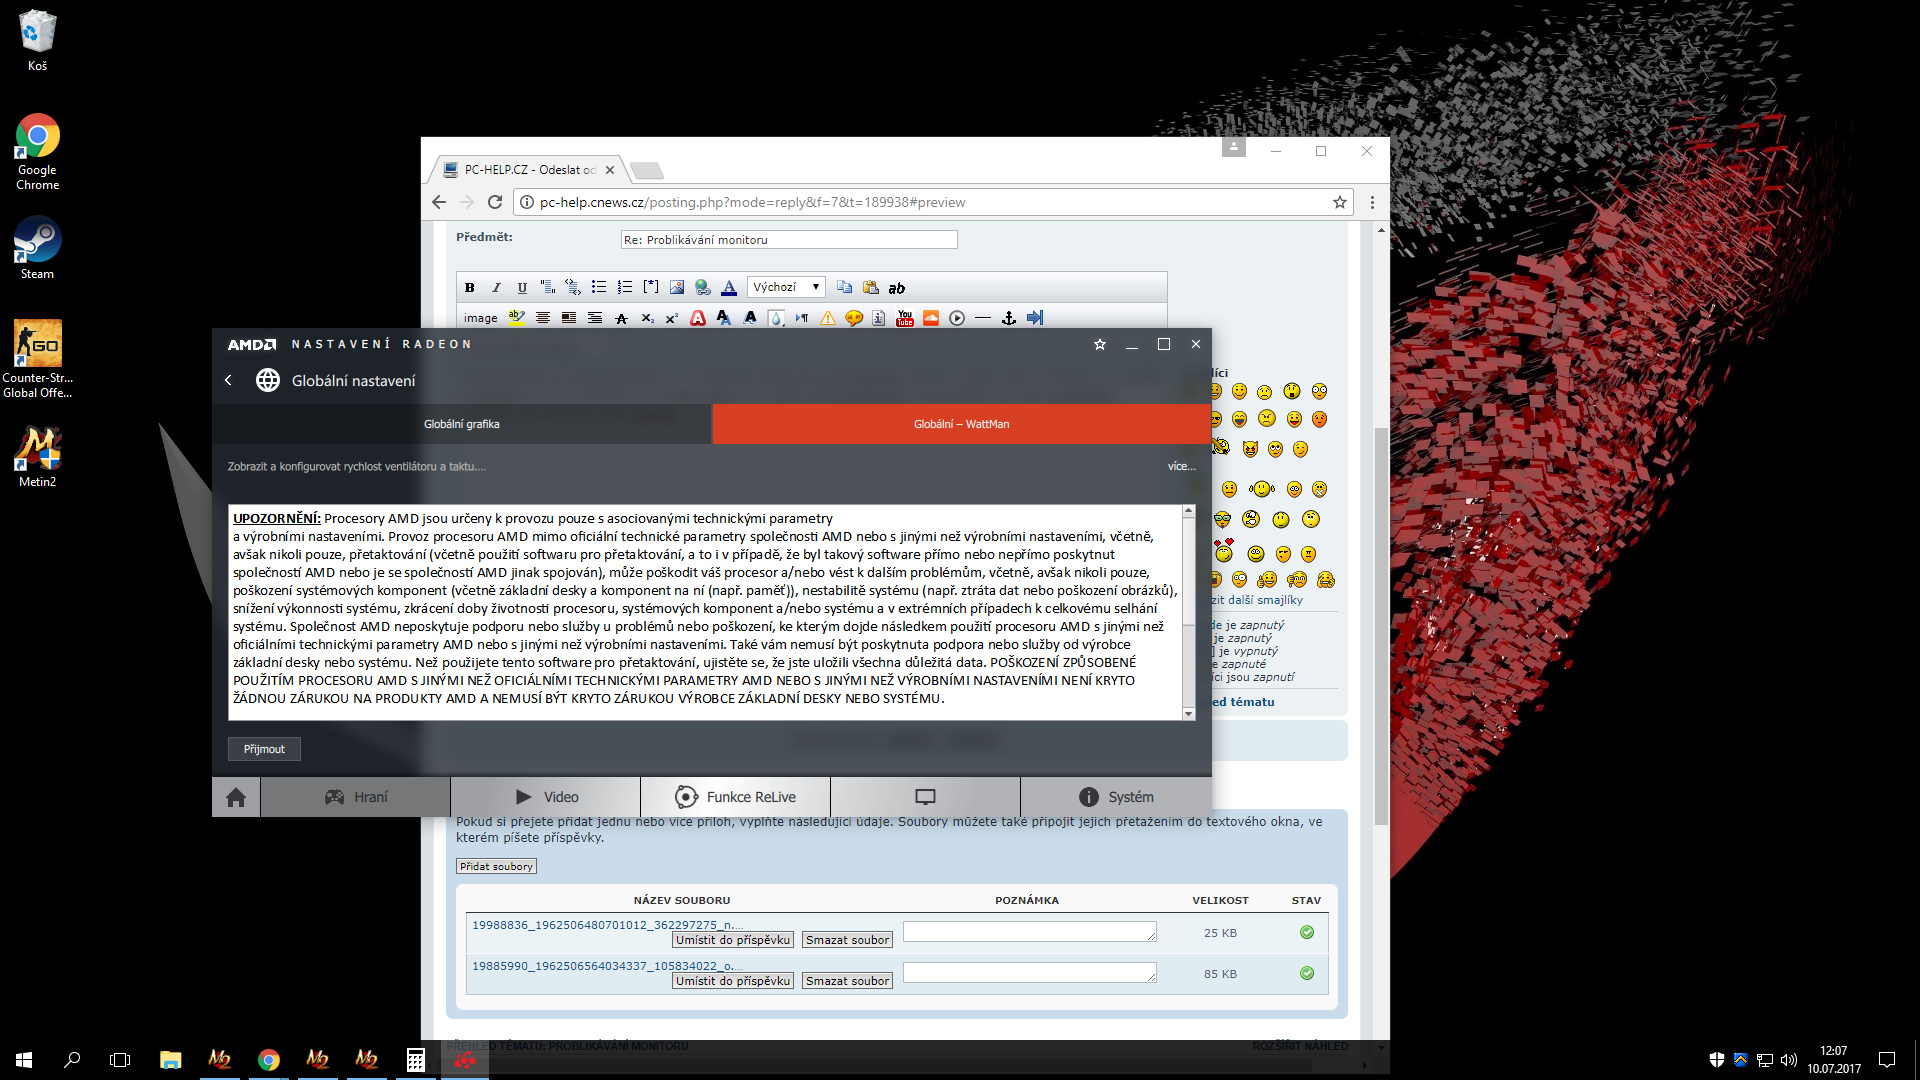This screenshot has height=1080, width=1920.
Task: Open the Video section in Radeon
Action: [x=546, y=797]
